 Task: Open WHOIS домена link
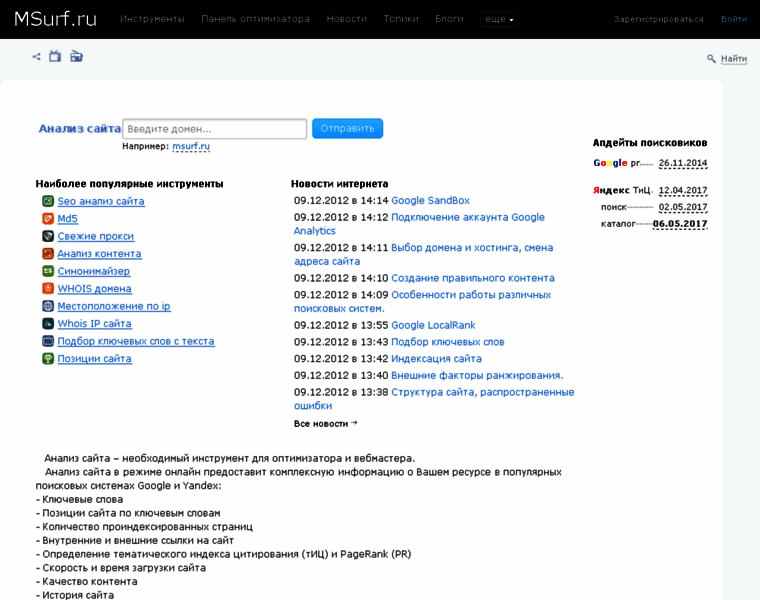(95, 288)
